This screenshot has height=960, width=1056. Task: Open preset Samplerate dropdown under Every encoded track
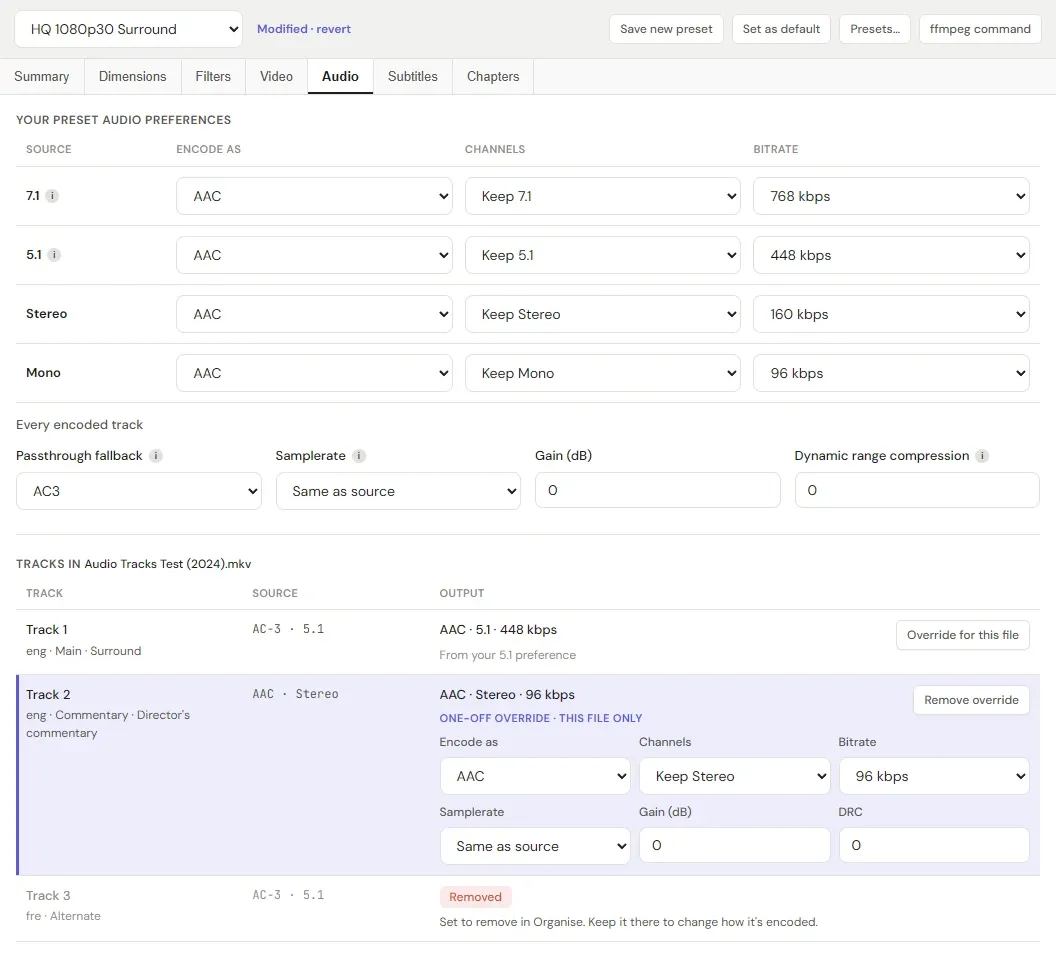[398, 491]
